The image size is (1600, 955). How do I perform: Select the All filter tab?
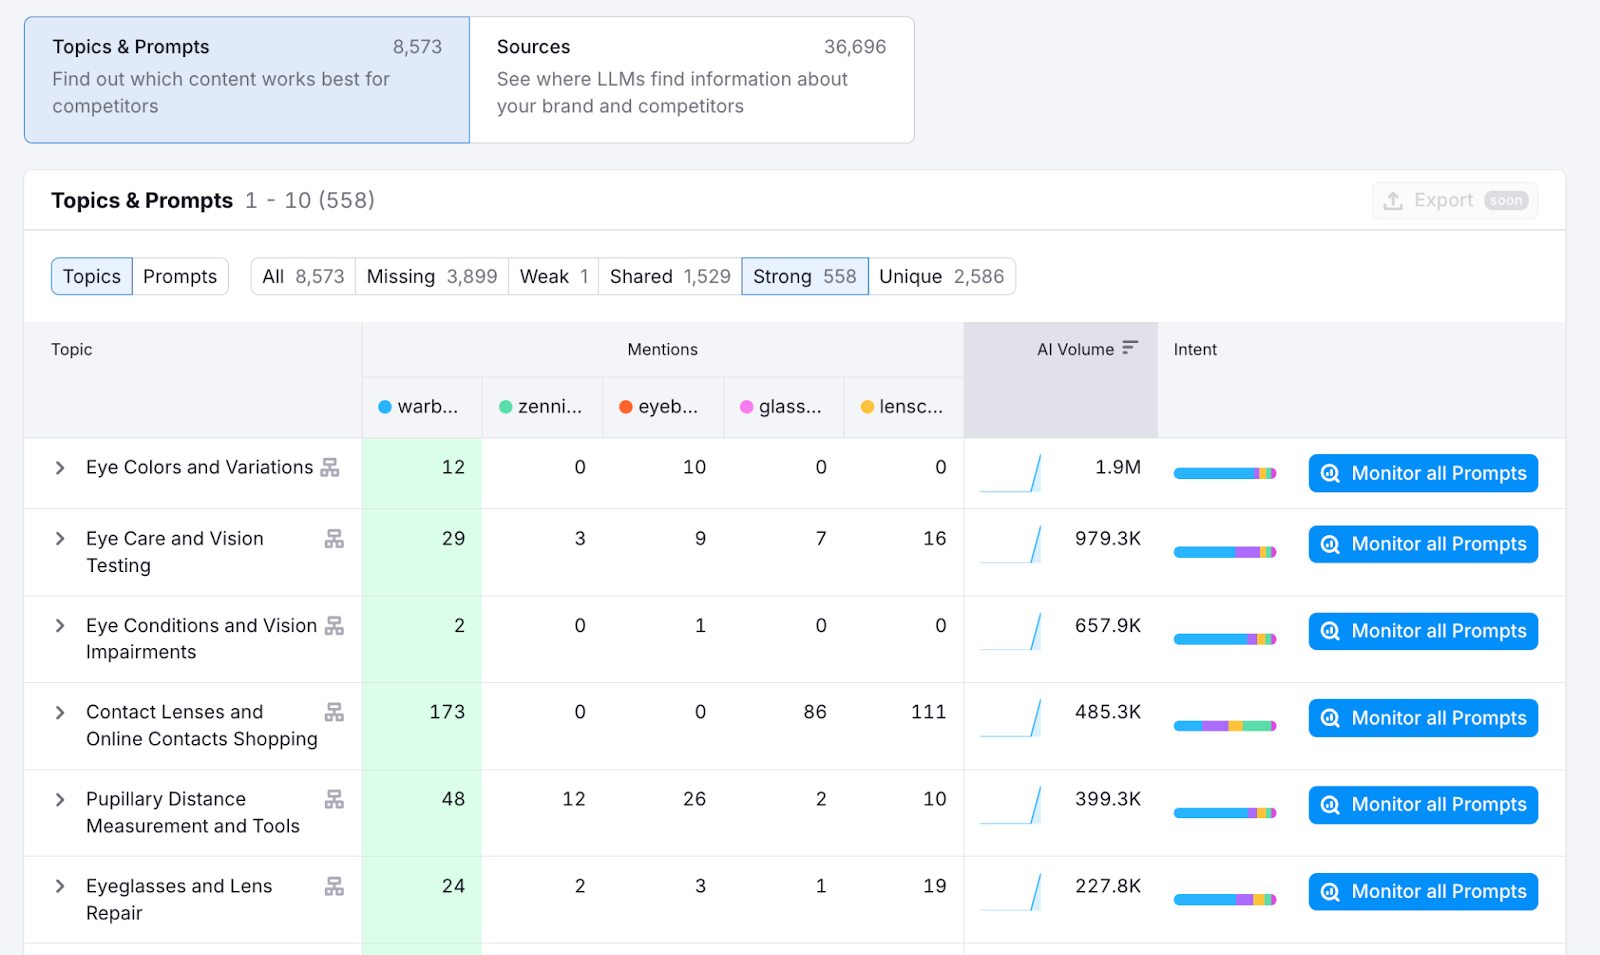pos(302,276)
